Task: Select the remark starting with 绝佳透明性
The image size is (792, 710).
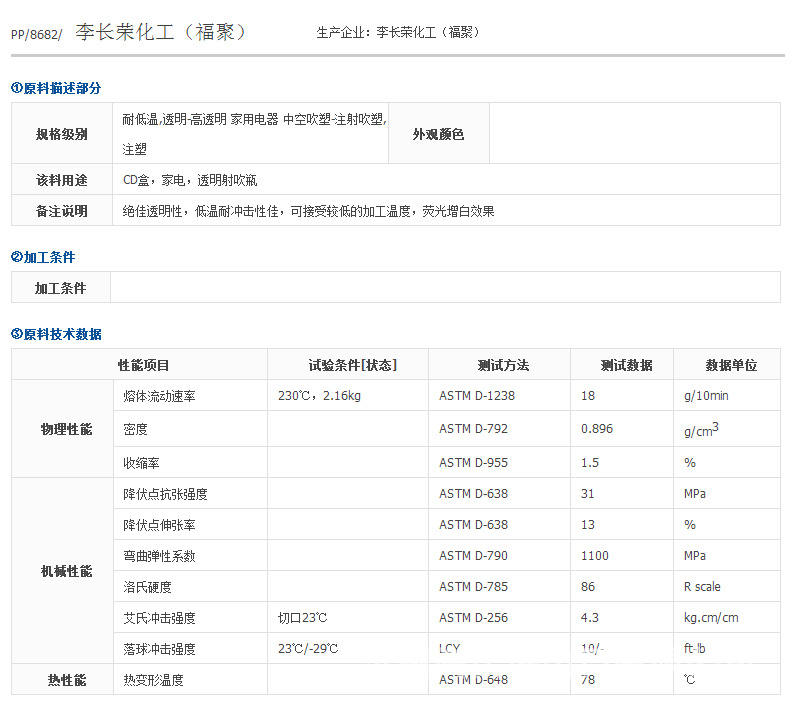Action: click(308, 211)
